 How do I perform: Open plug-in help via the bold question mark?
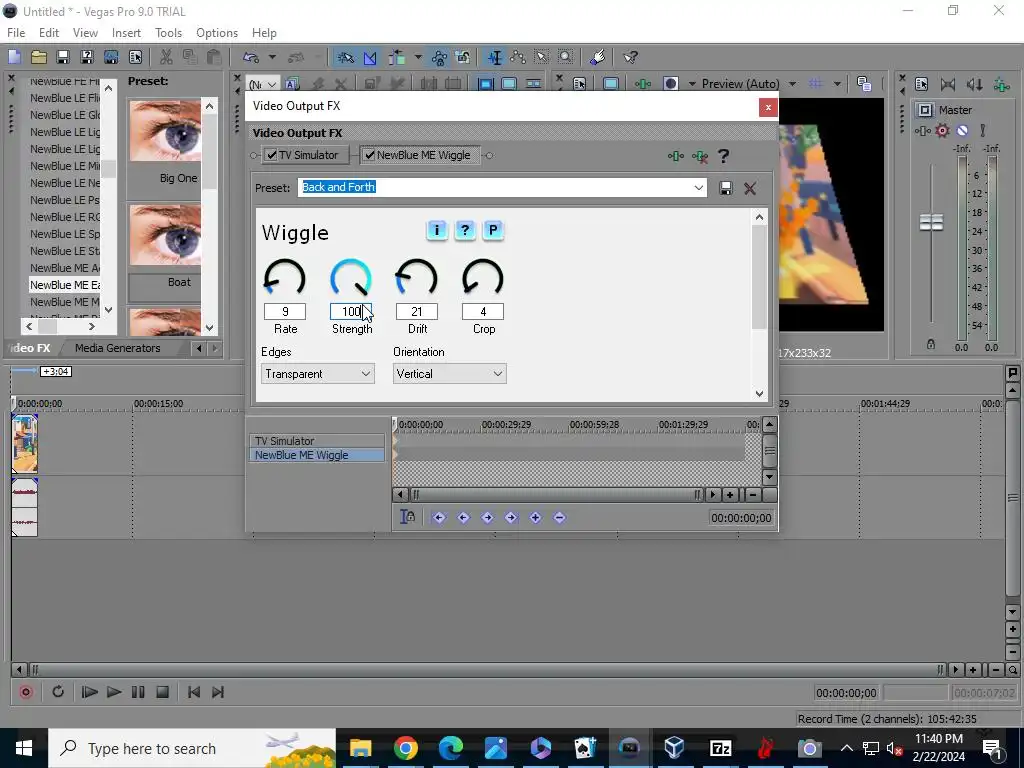[723, 156]
